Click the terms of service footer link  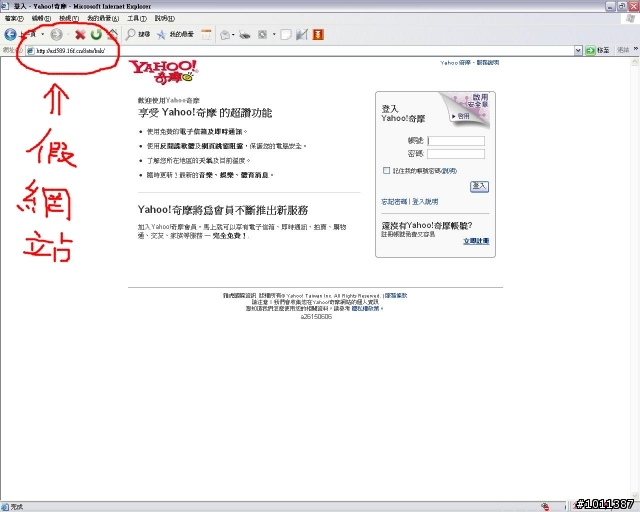tap(396, 295)
